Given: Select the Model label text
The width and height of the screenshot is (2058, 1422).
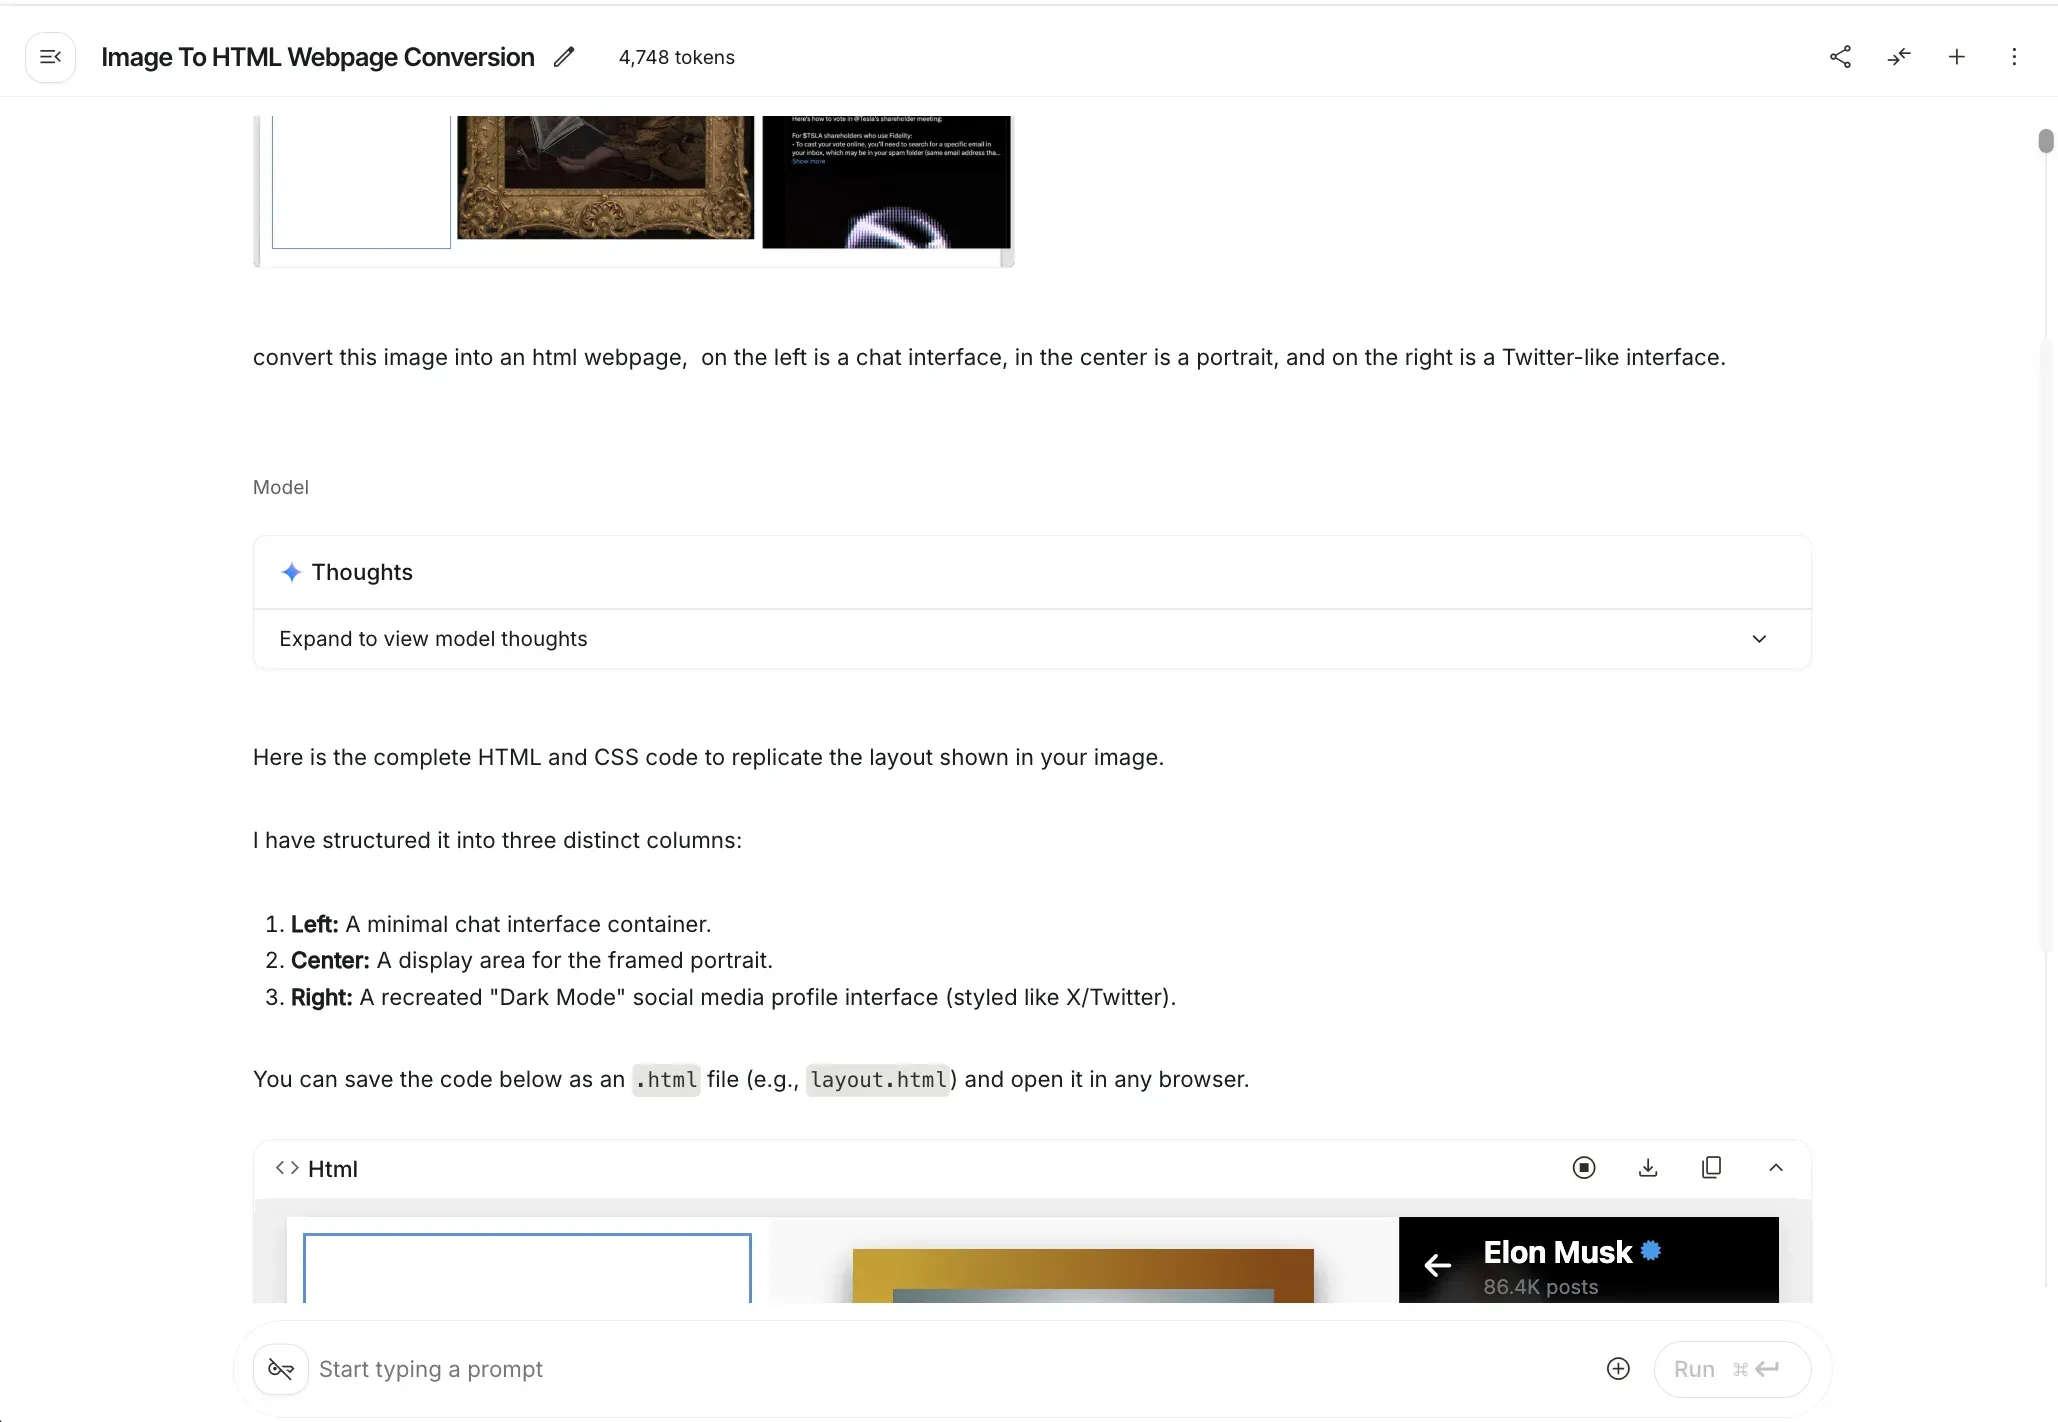Looking at the screenshot, I should click(281, 487).
